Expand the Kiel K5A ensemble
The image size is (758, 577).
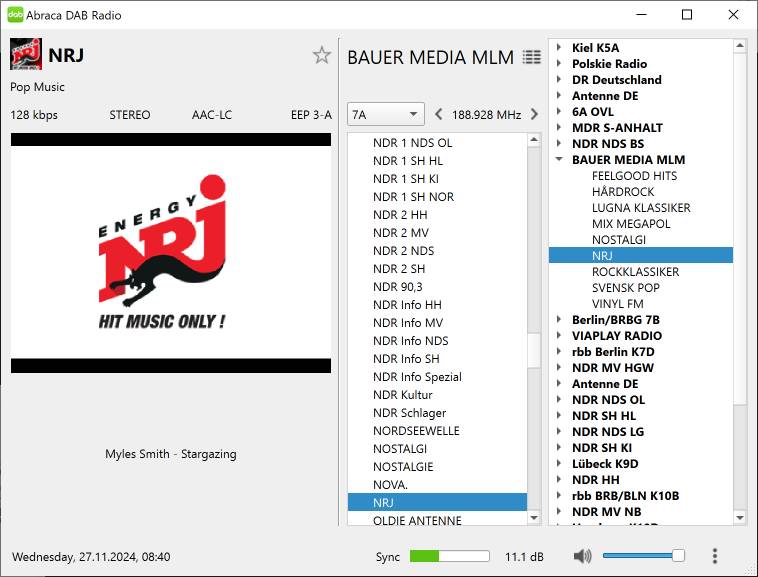click(558, 48)
